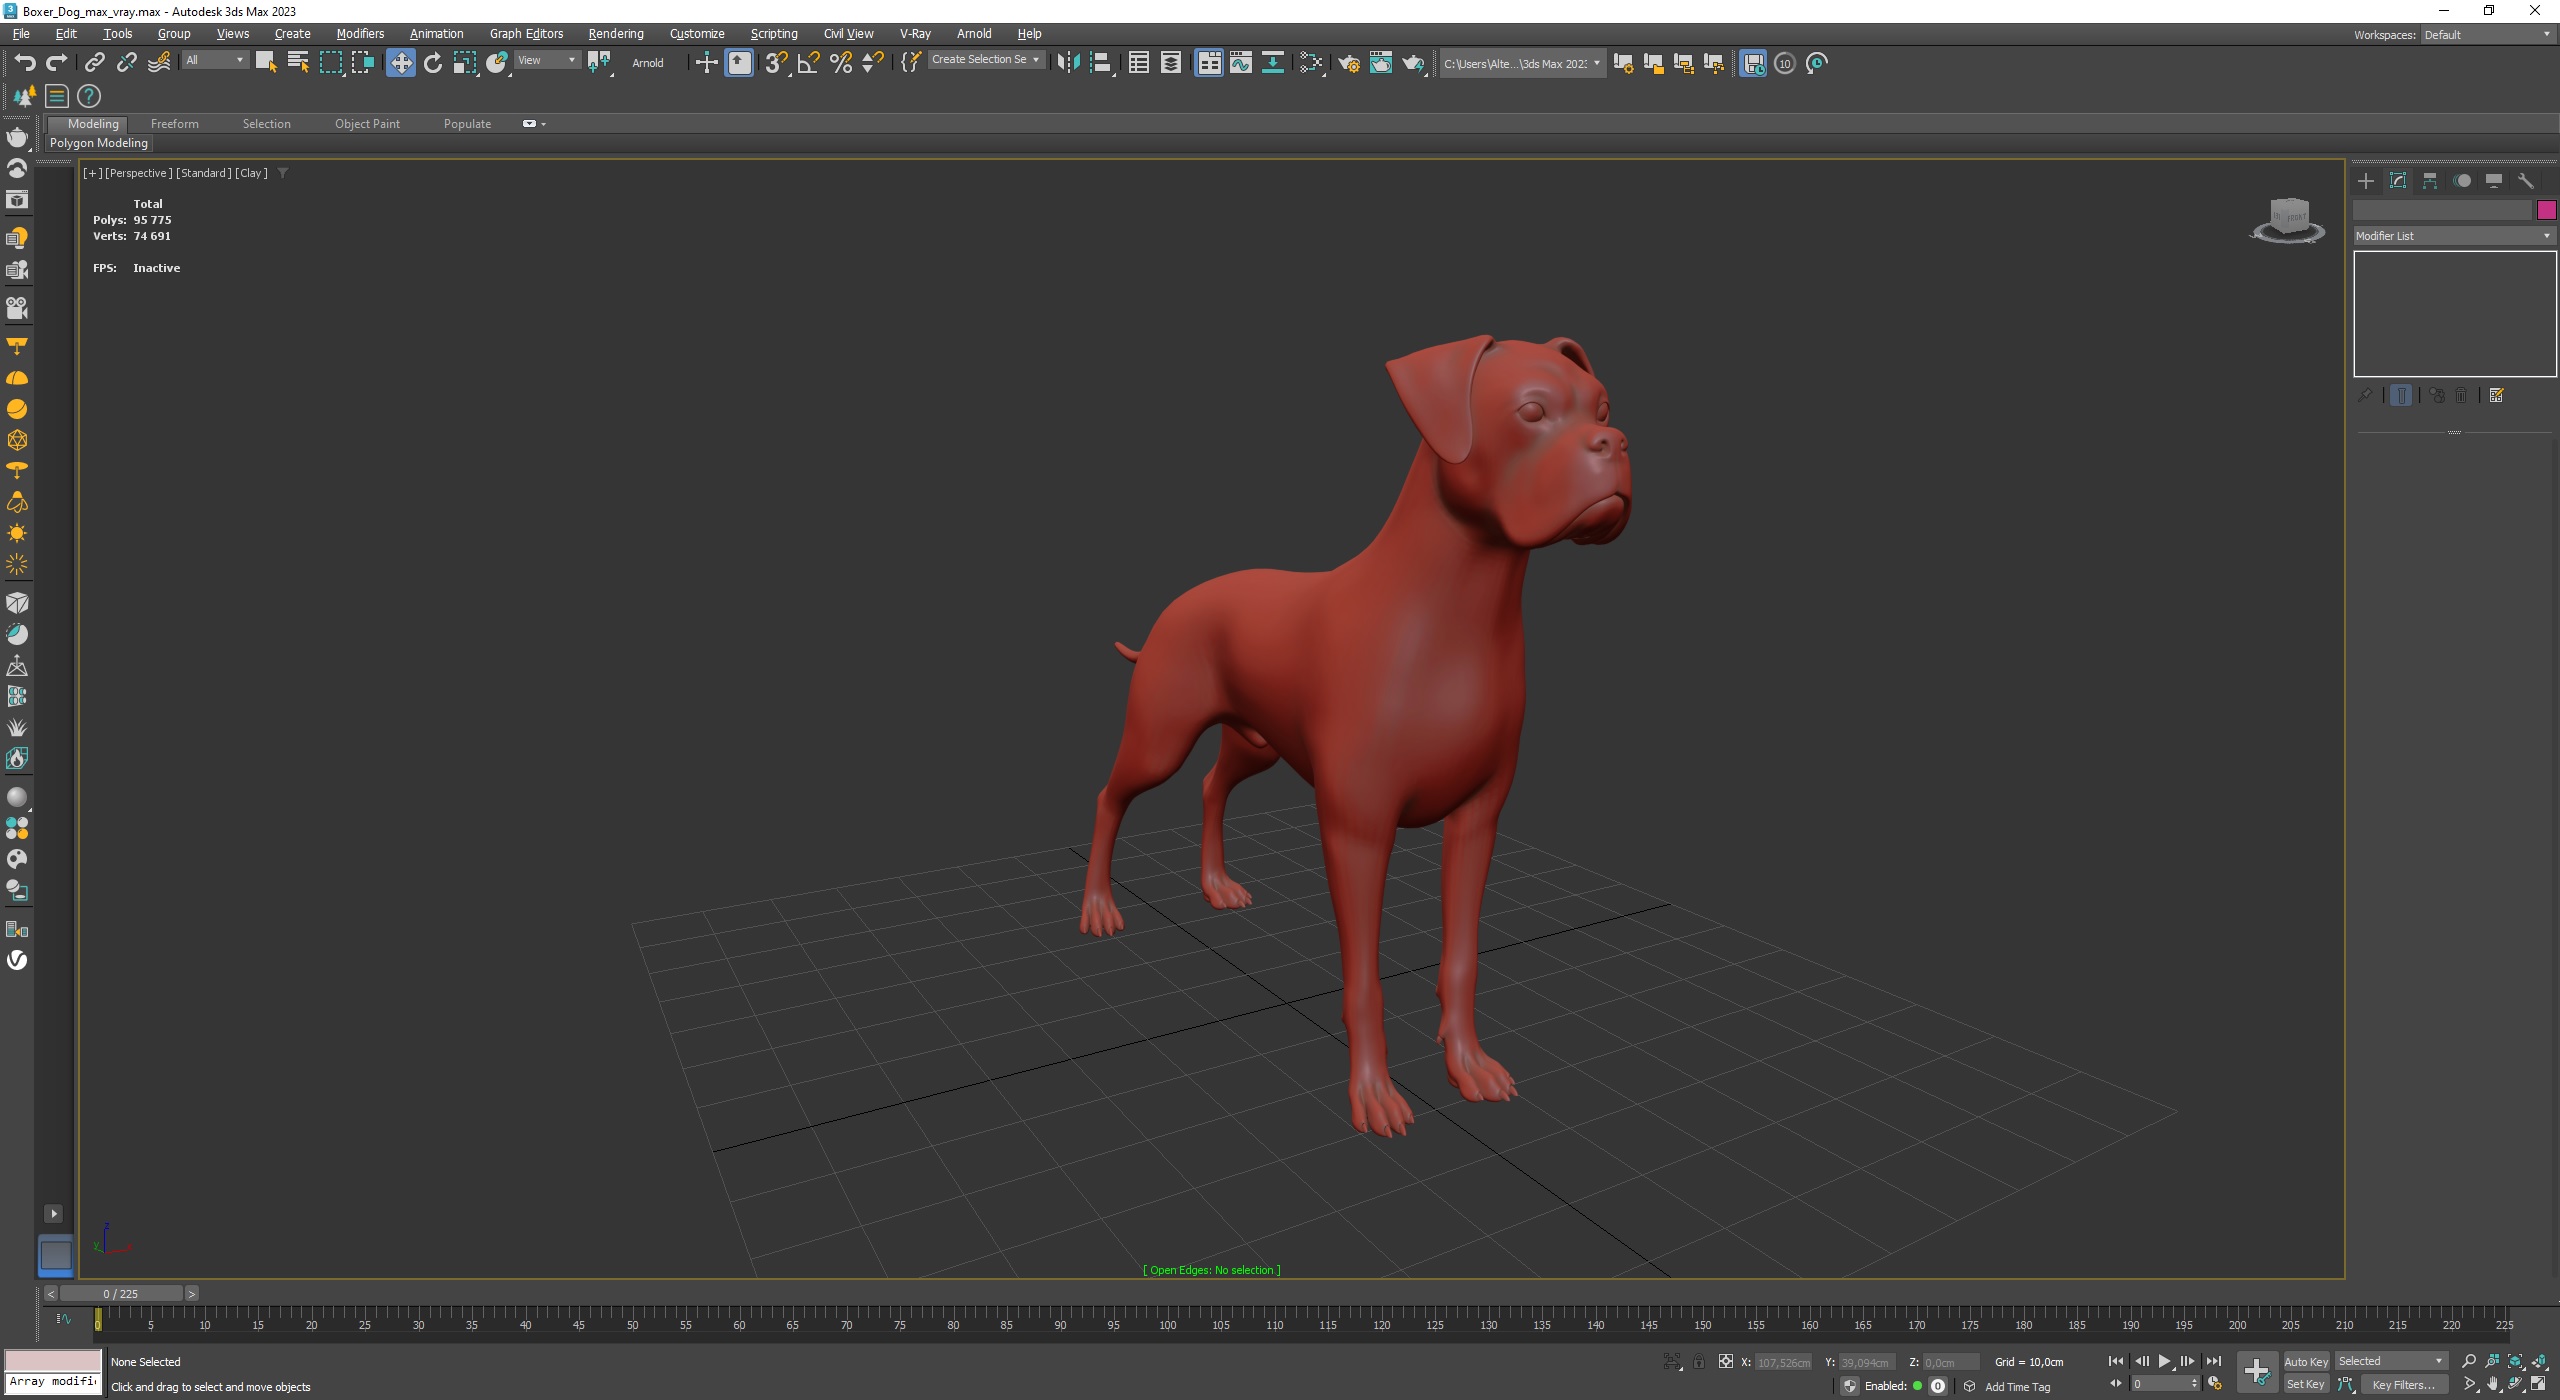
Task: Click the Key Filters button
Action: tap(2403, 1385)
